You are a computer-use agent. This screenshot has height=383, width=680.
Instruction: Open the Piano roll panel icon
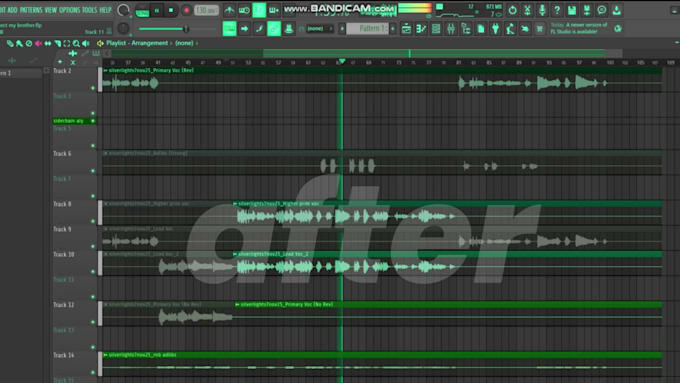421,29
